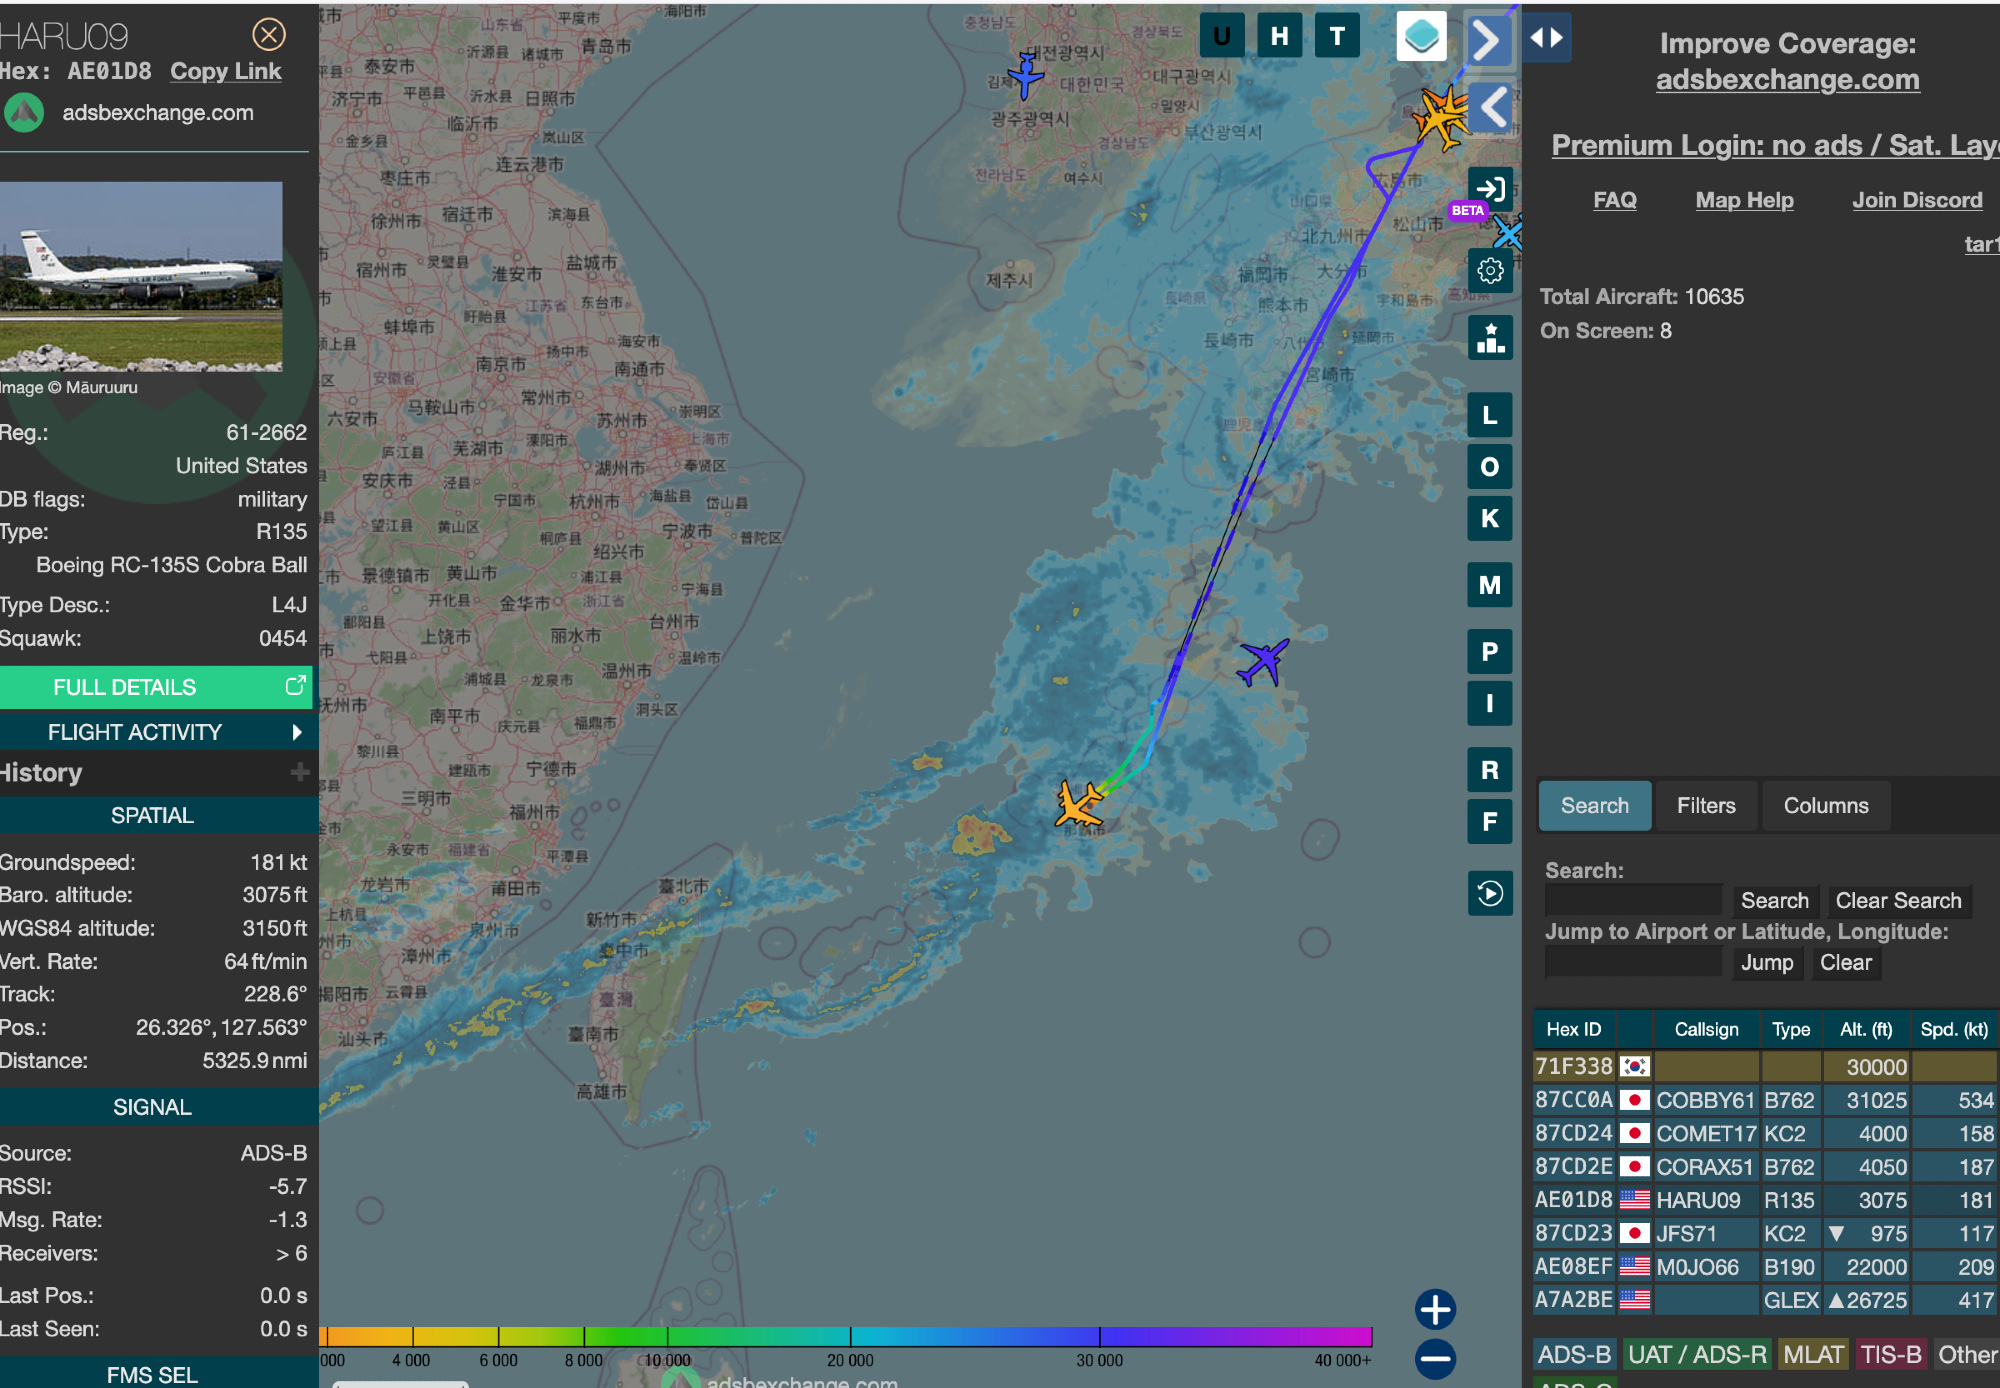Image resolution: width=2000 pixels, height=1388 pixels.
Task: Open the statistics podium icon
Action: click(1490, 338)
